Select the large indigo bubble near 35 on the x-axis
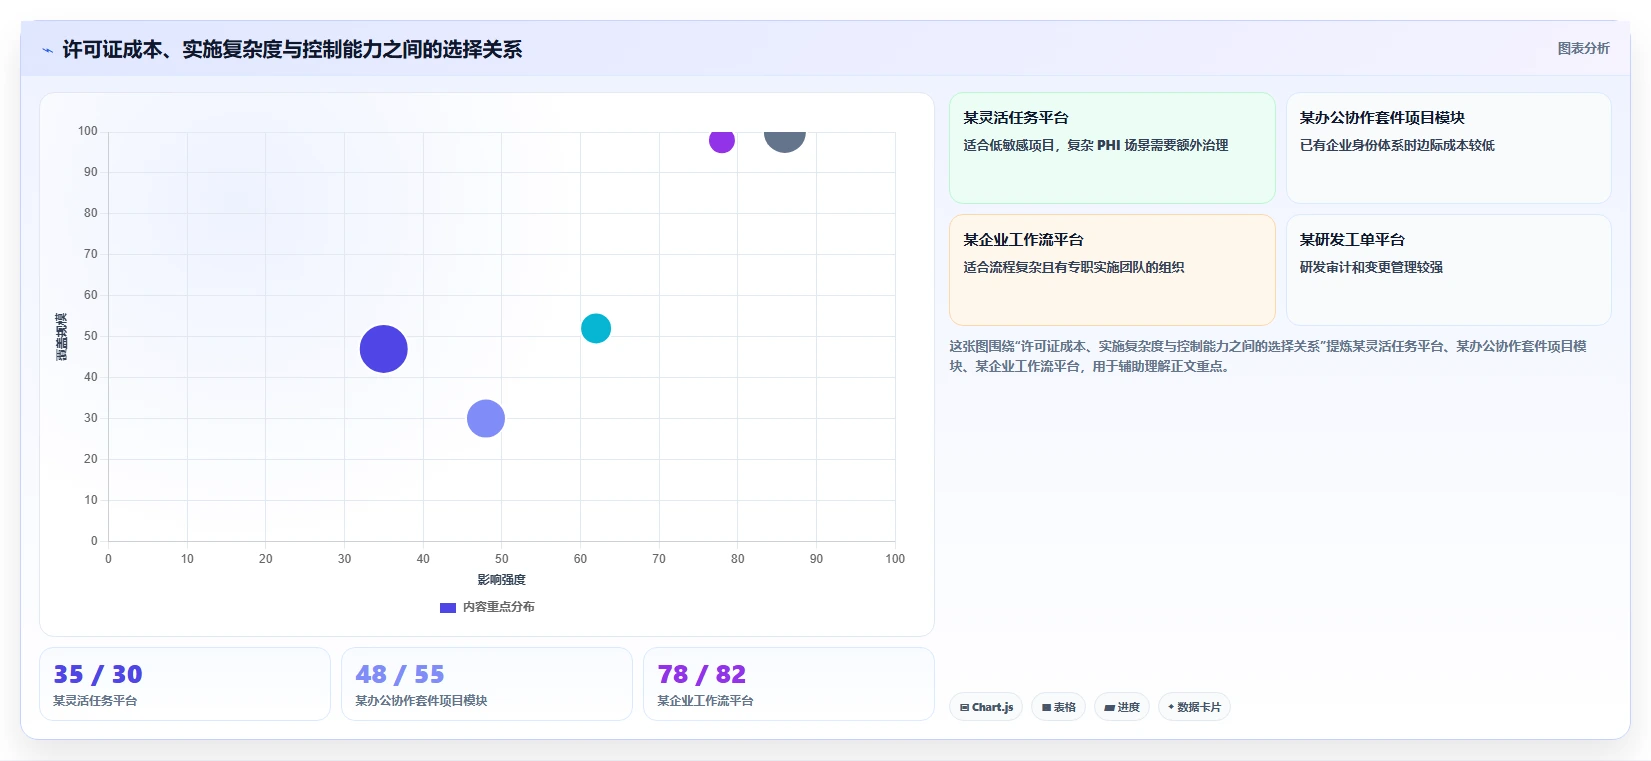This screenshot has height=761, width=1651. (383, 349)
